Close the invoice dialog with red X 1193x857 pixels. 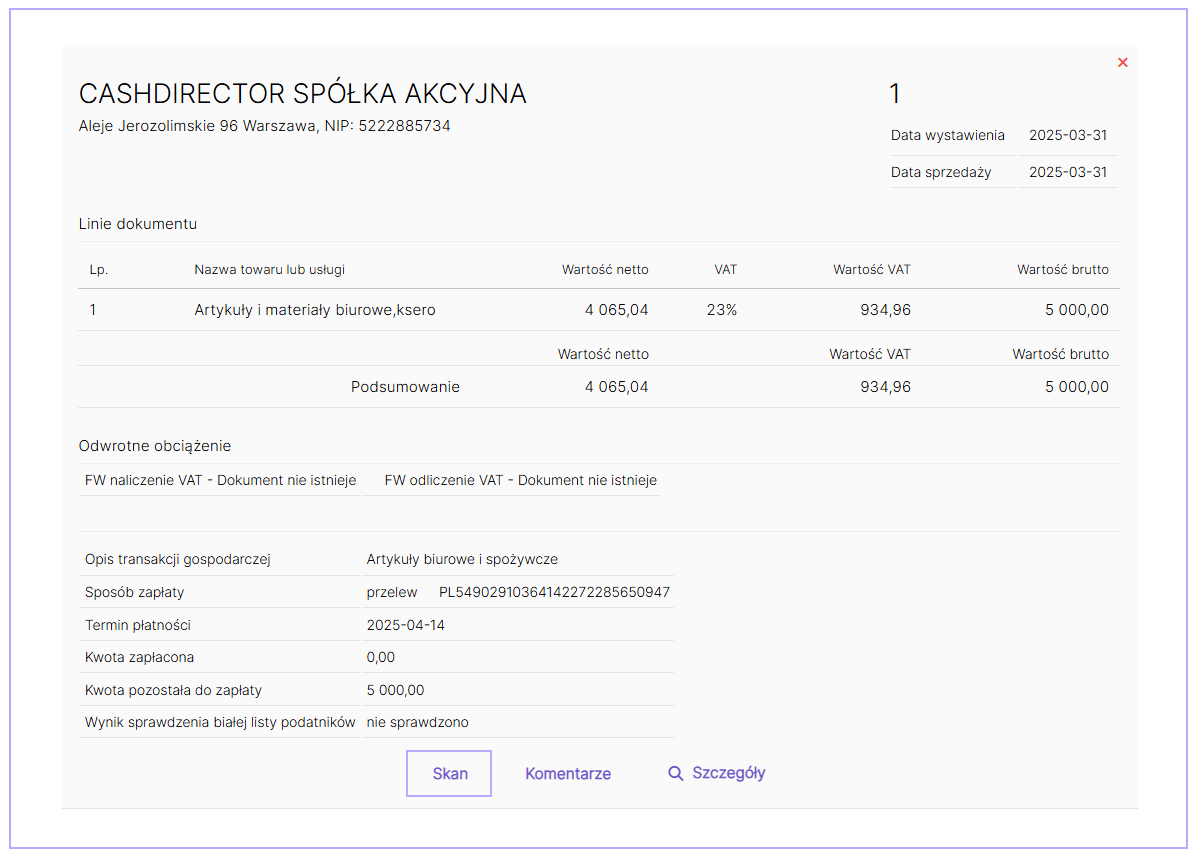click(x=1122, y=62)
